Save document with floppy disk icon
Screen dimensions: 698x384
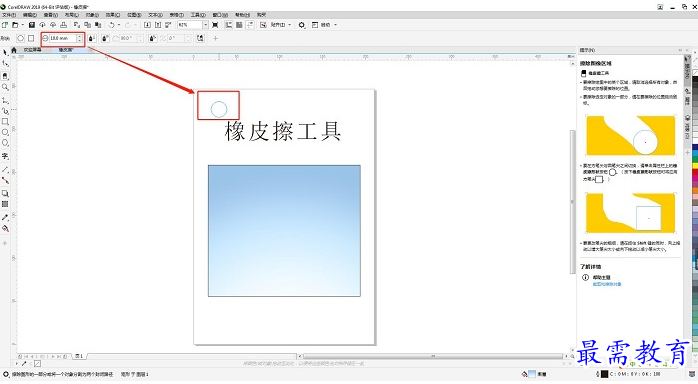point(32,25)
